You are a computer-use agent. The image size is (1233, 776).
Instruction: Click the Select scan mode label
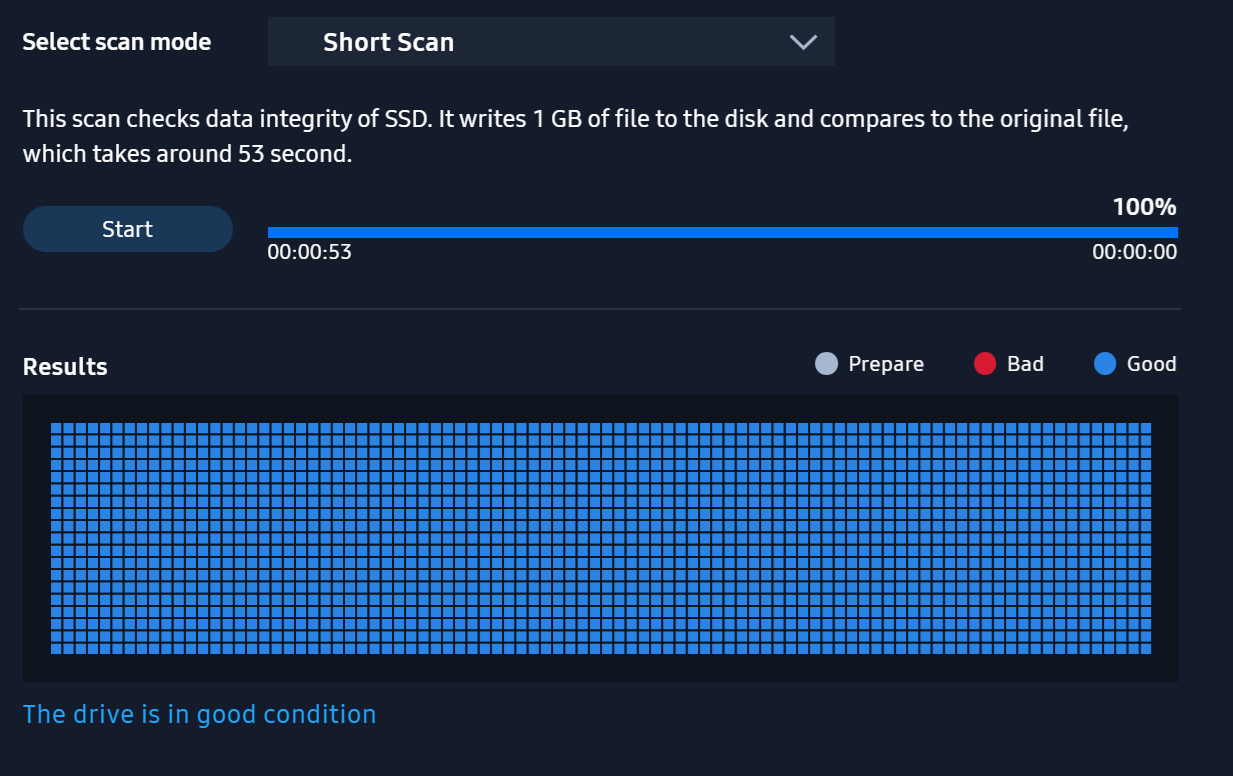tap(117, 42)
